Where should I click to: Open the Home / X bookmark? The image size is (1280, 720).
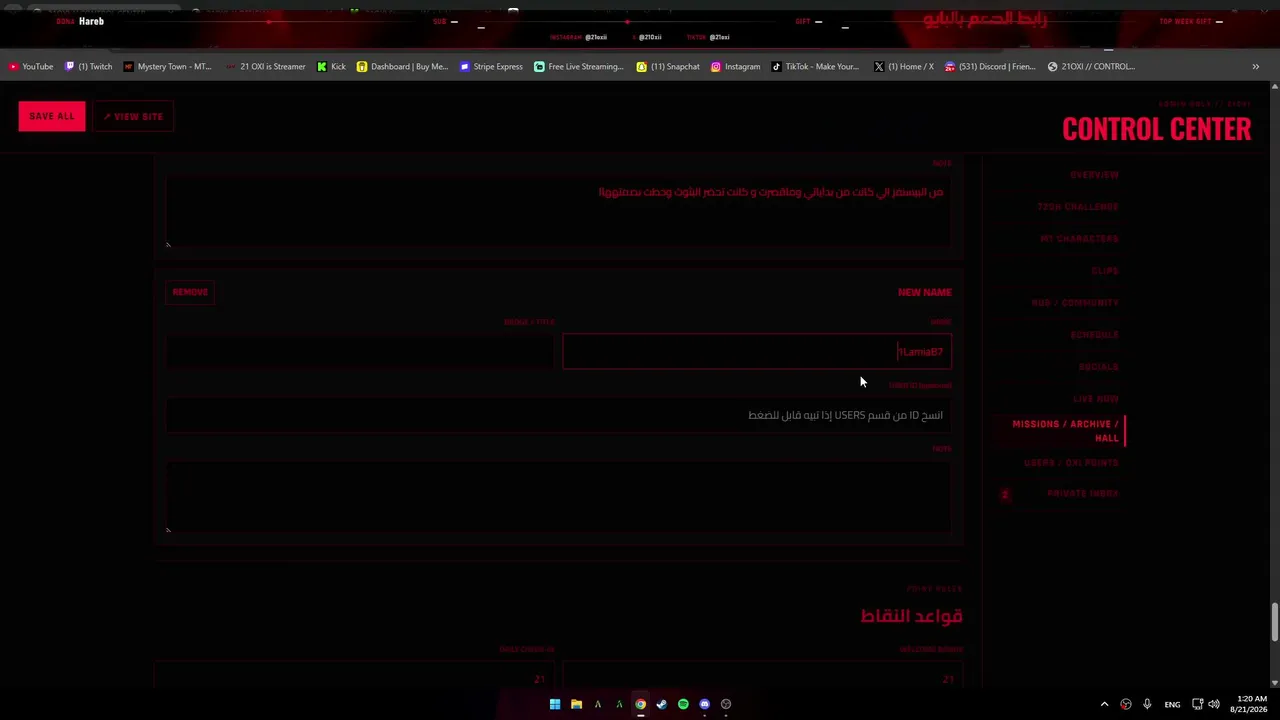[904, 67]
